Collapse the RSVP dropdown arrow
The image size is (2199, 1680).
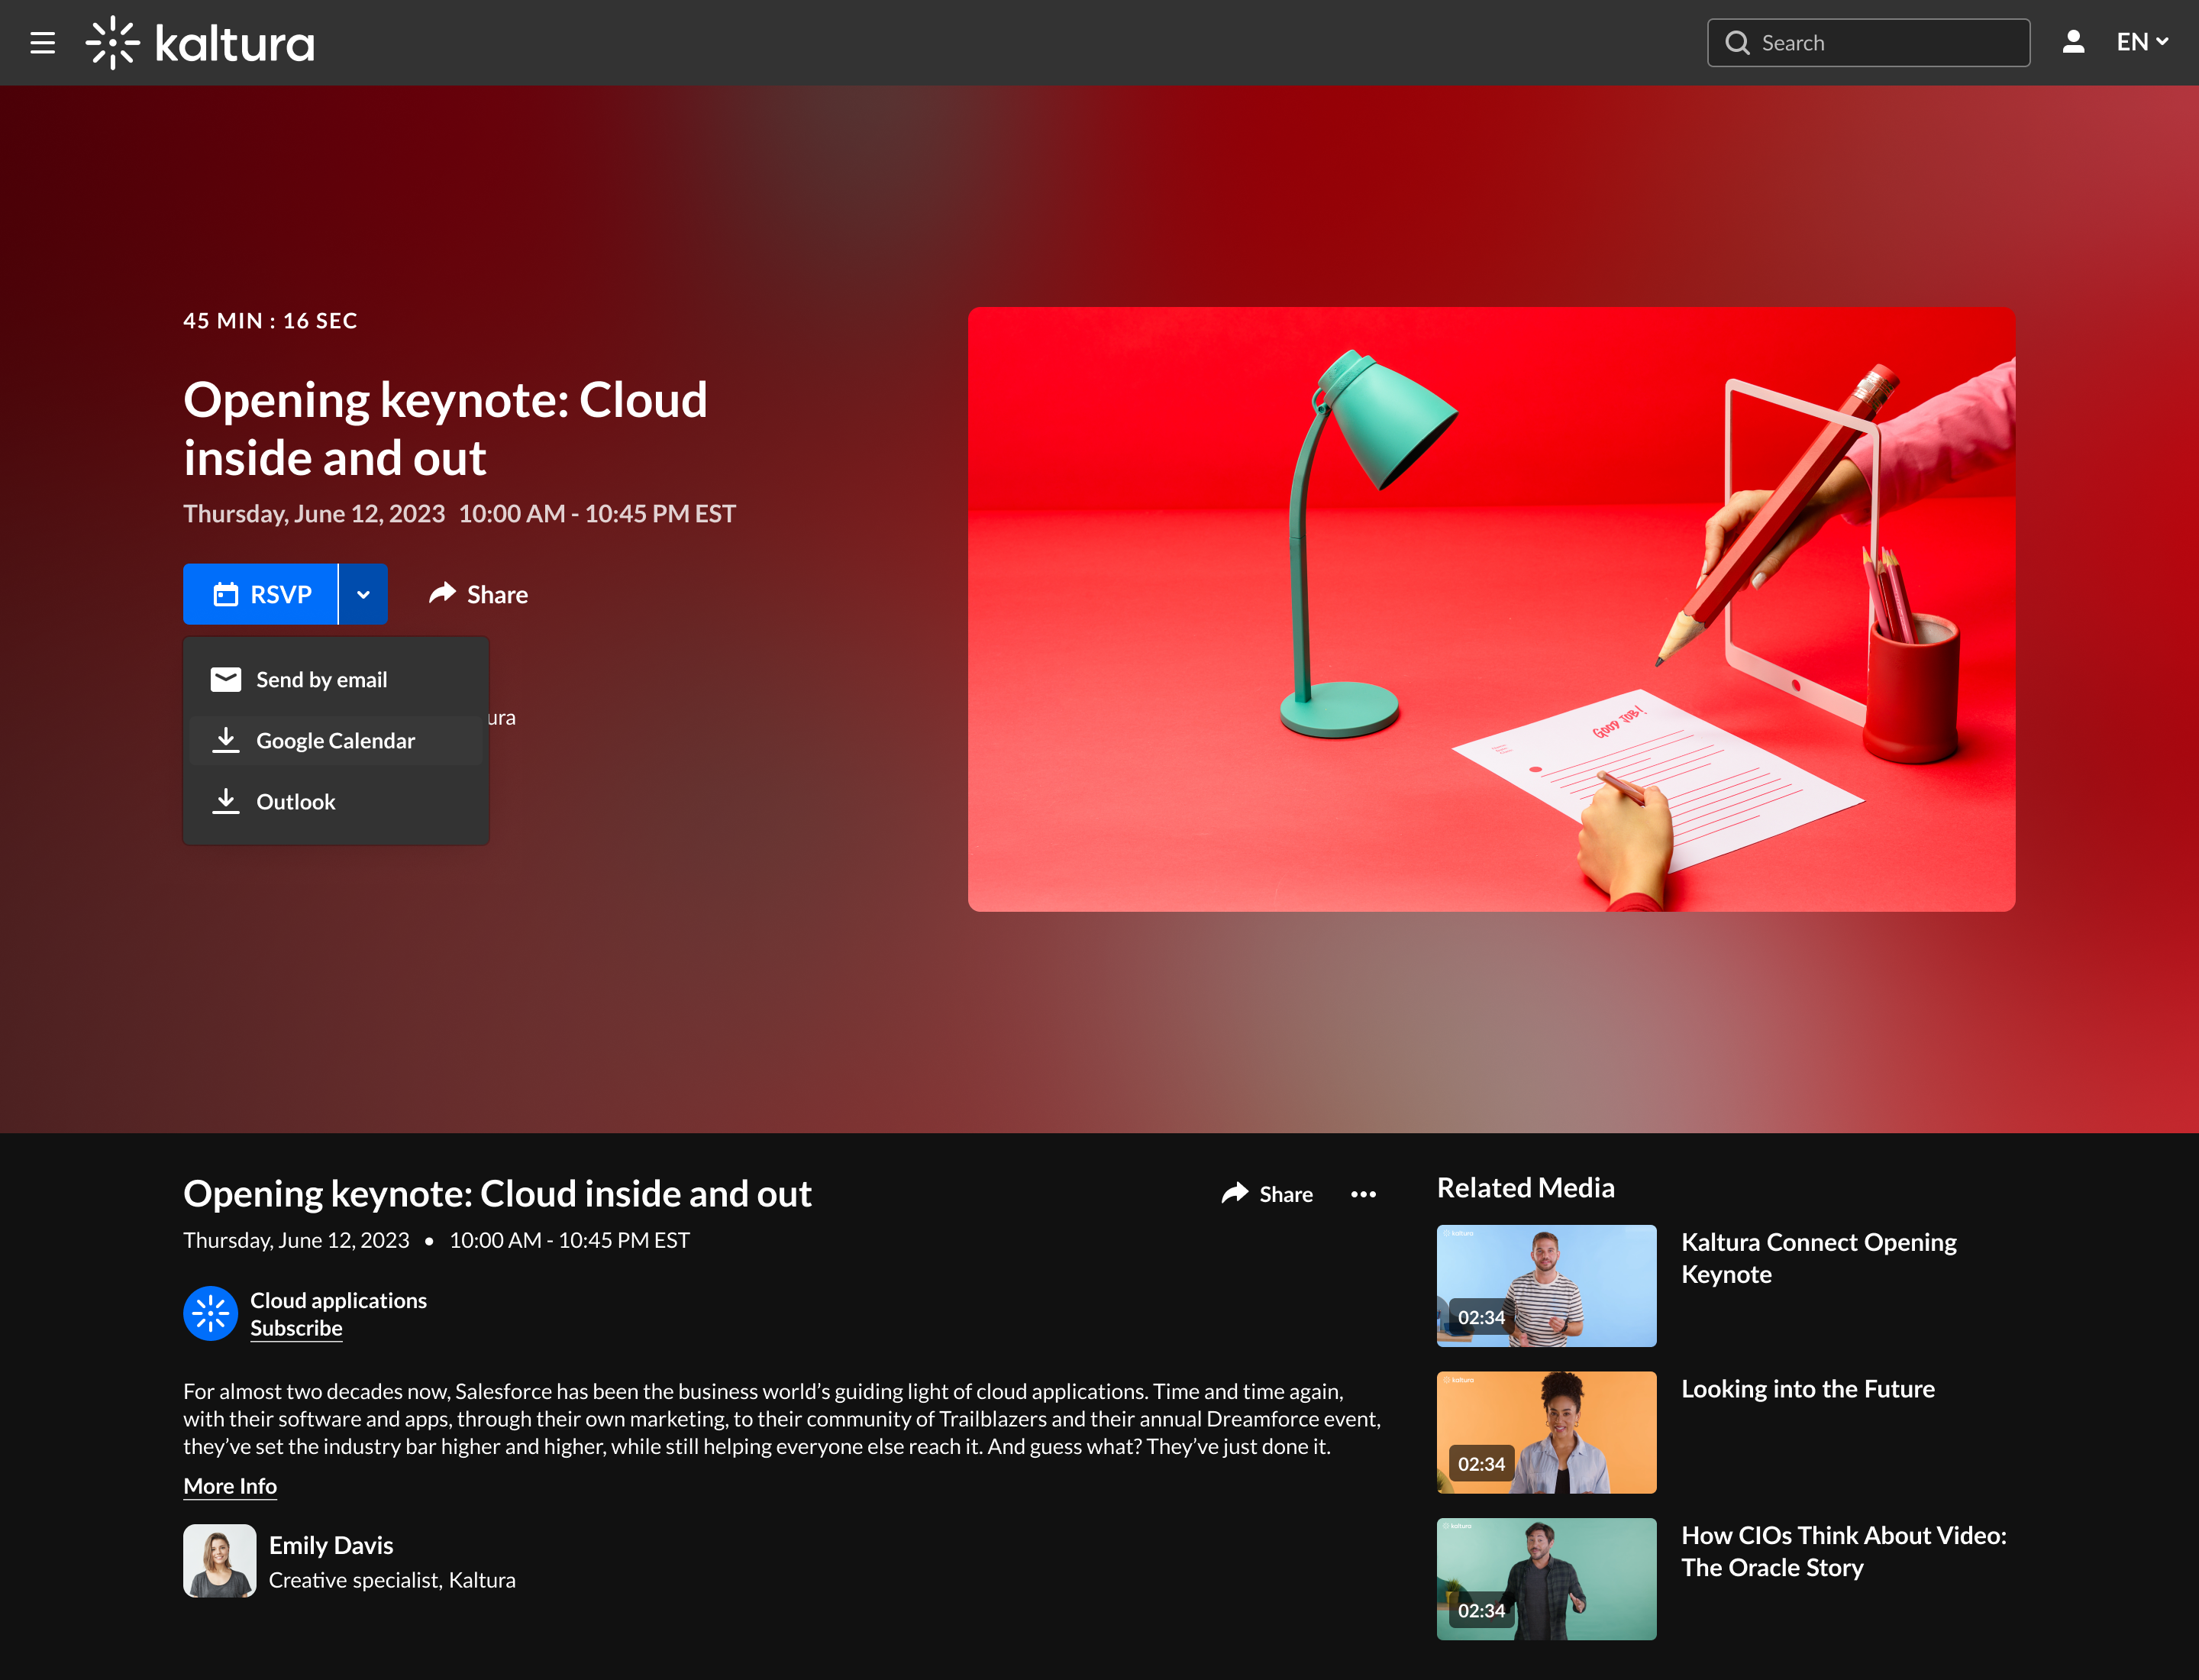tap(363, 594)
